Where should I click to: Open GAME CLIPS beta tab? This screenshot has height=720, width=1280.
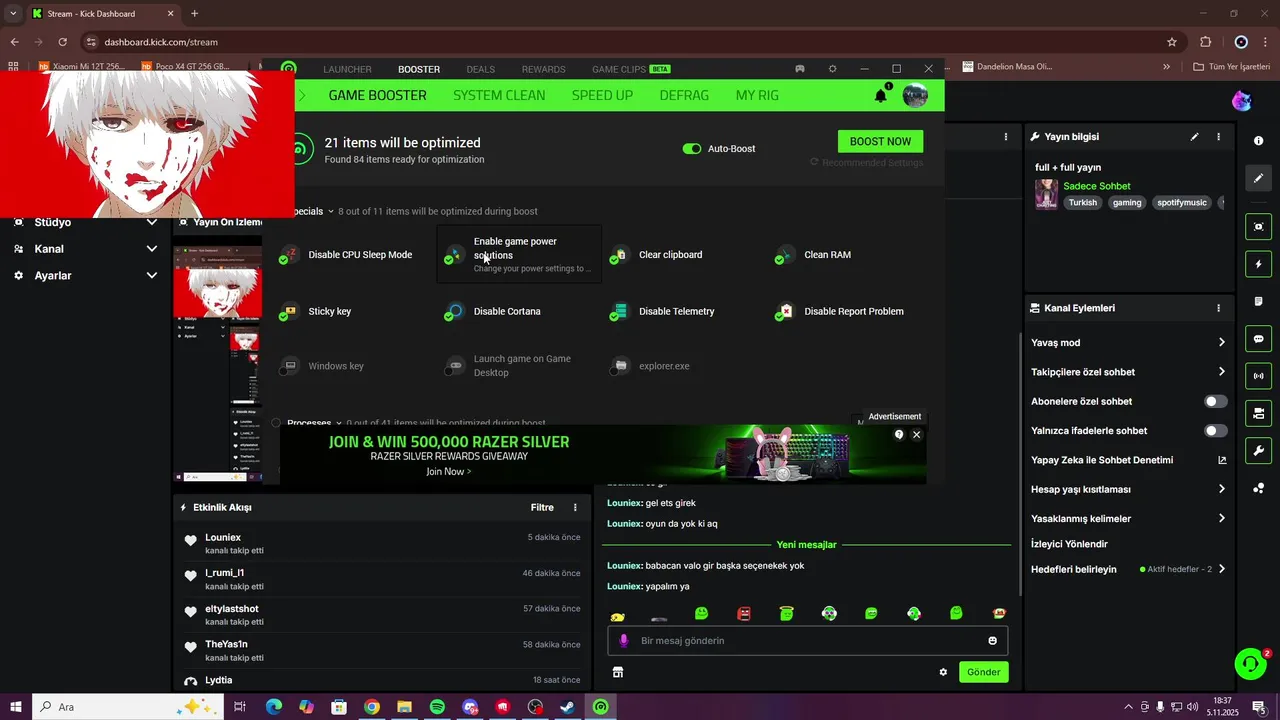coord(631,70)
